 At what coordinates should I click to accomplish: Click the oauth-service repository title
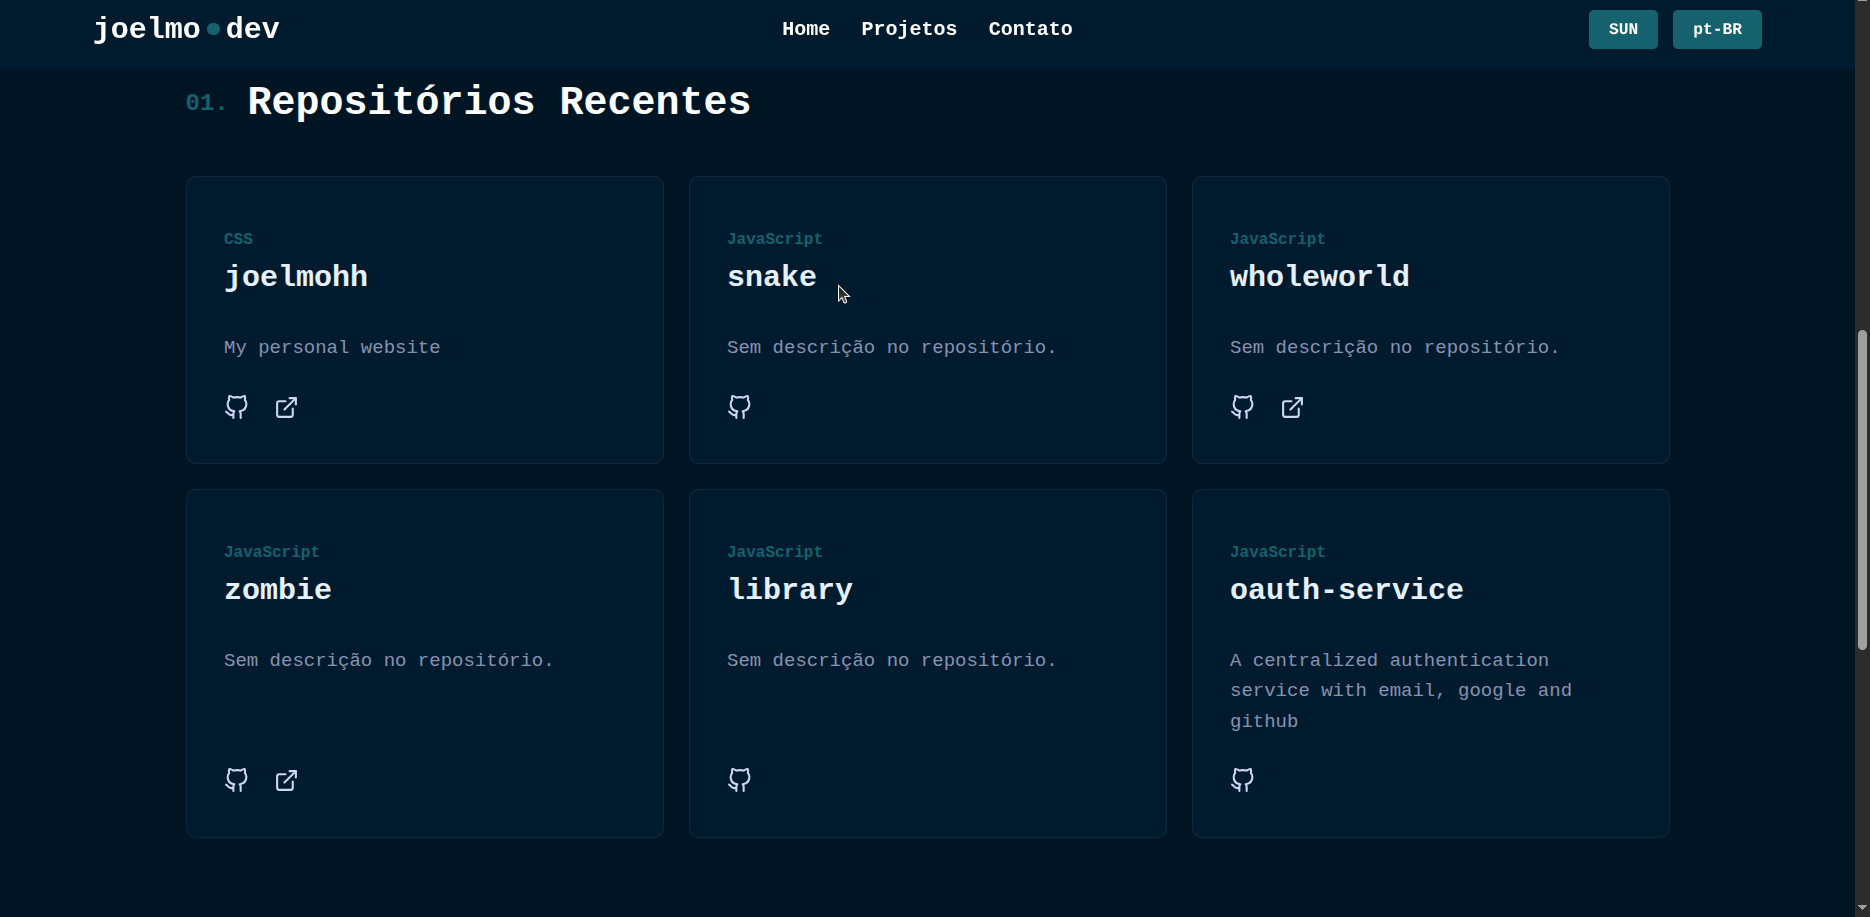(1346, 590)
